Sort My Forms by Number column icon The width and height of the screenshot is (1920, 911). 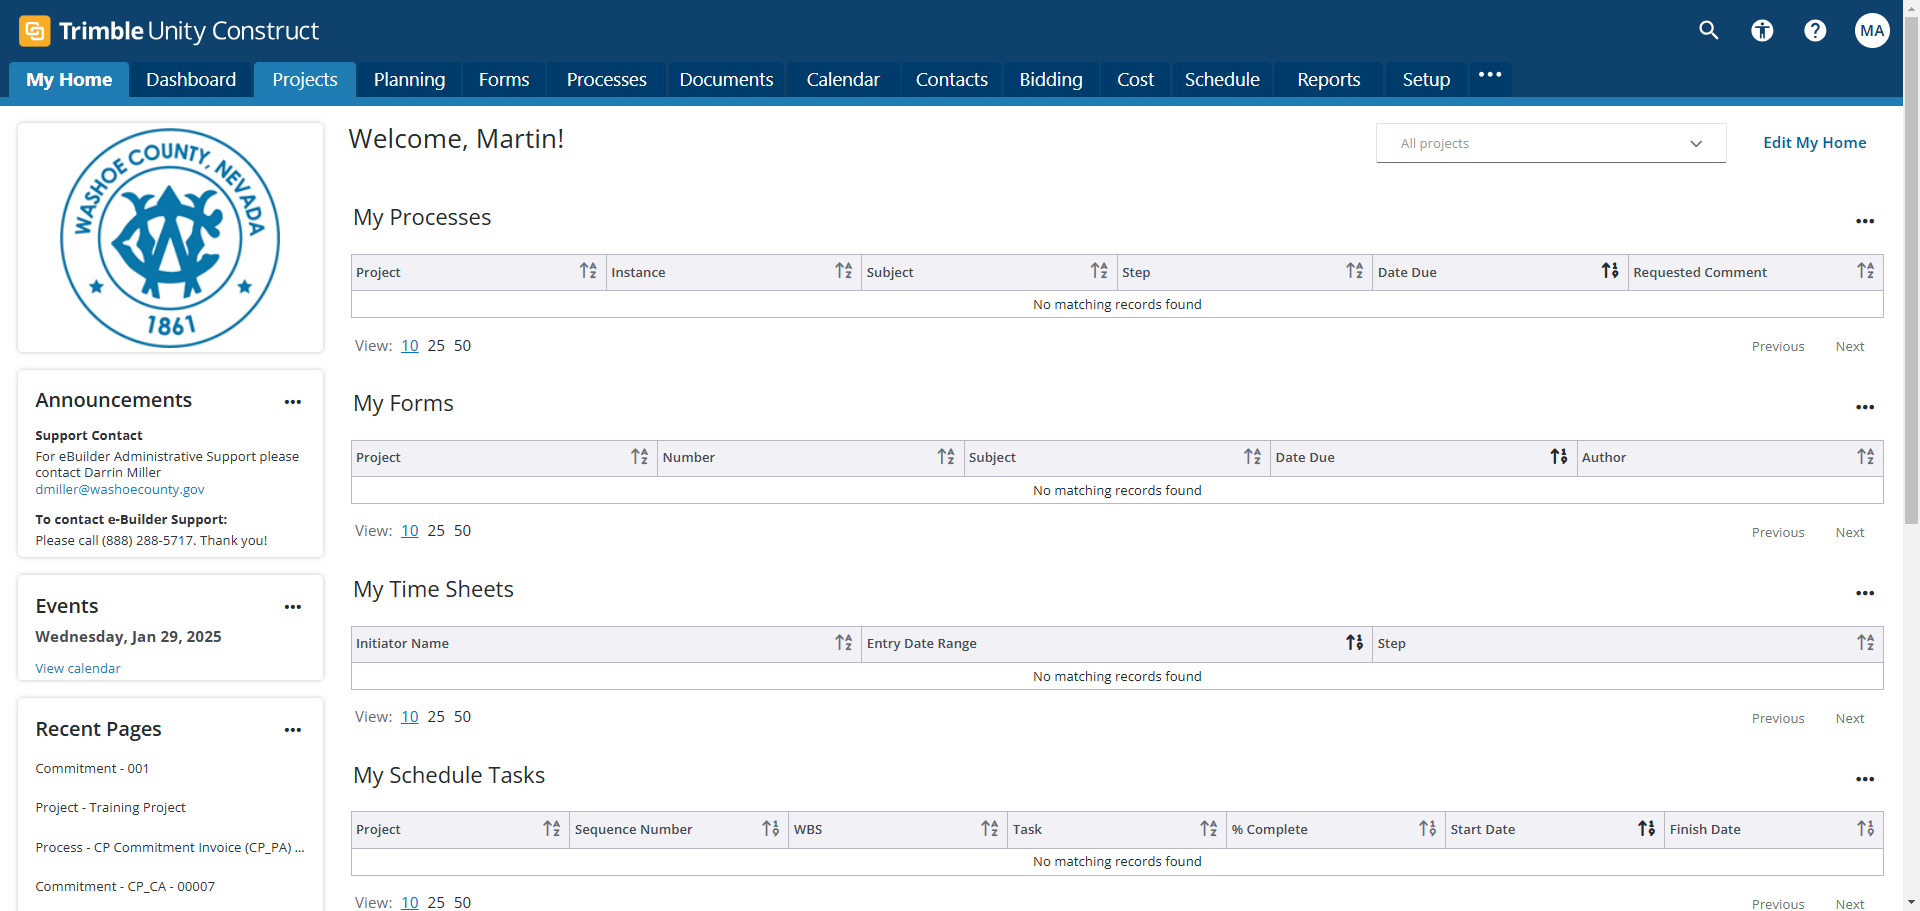[x=946, y=457]
